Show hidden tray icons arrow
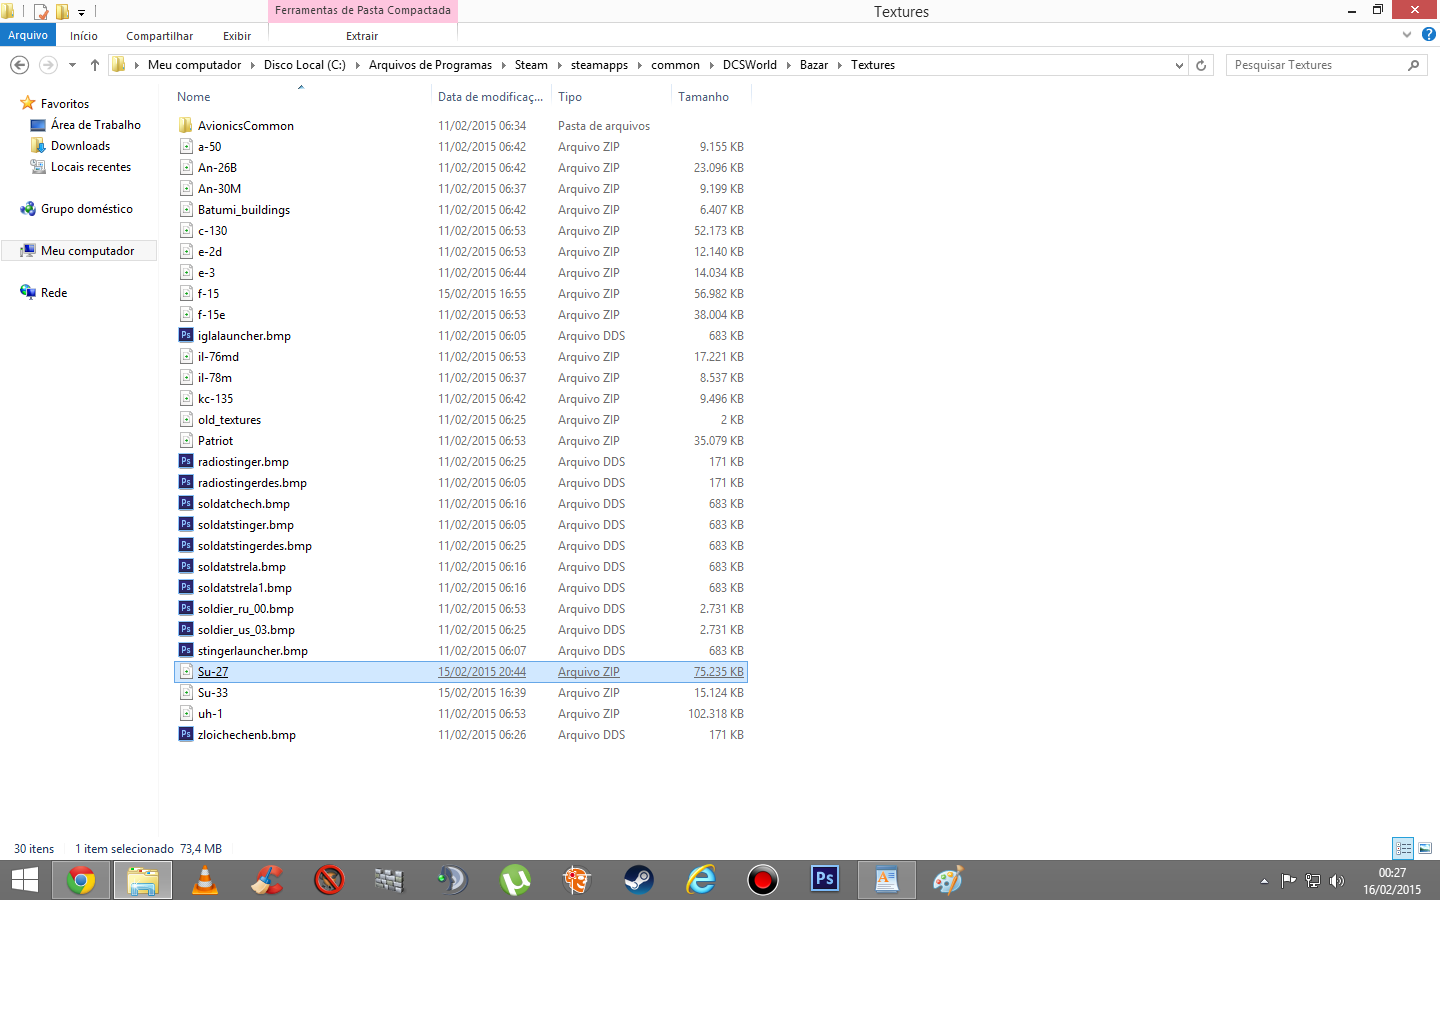The image size is (1440, 1024). pyautogui.click(x=1264, y=881)
